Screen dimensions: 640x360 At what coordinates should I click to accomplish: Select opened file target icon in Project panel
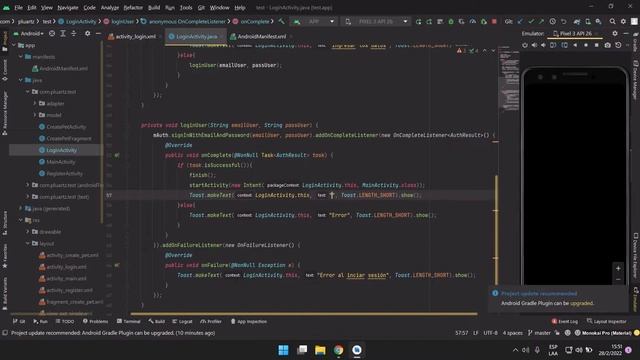[52, 33]
